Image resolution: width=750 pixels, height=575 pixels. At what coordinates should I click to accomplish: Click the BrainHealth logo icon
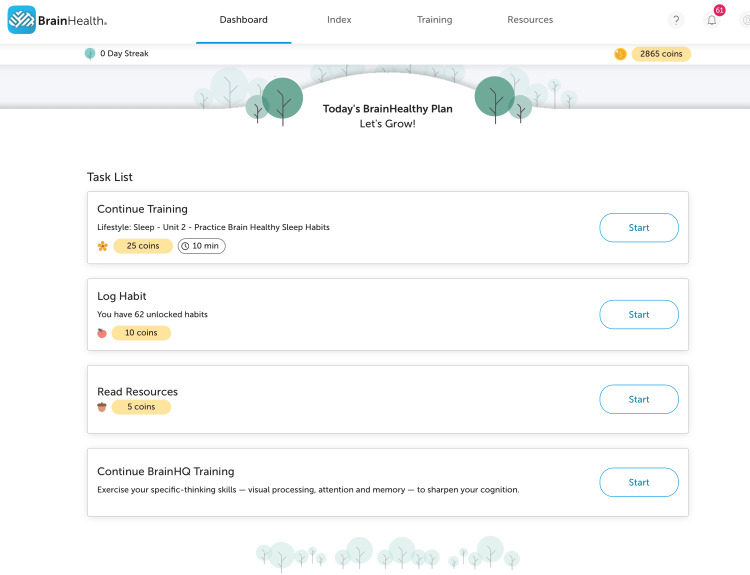point(22,20)
